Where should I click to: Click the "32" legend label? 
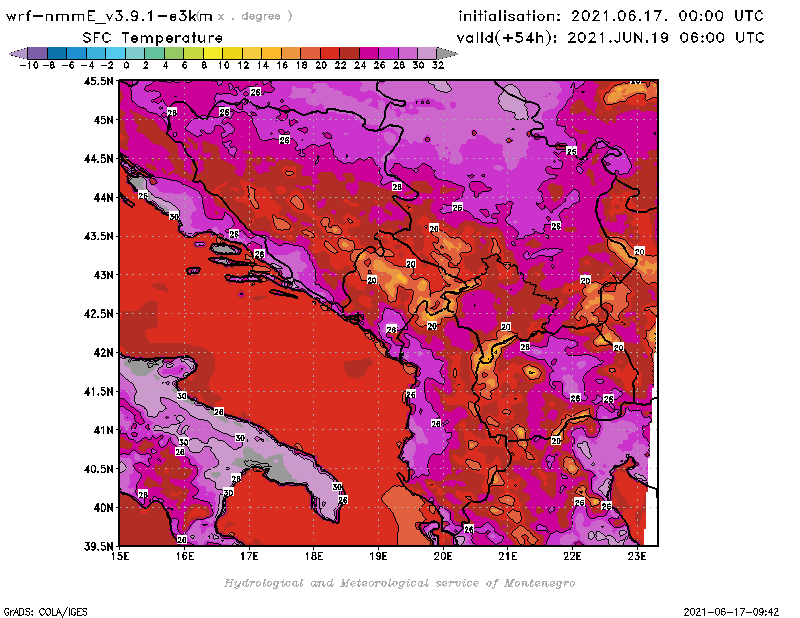pos(438,65)
